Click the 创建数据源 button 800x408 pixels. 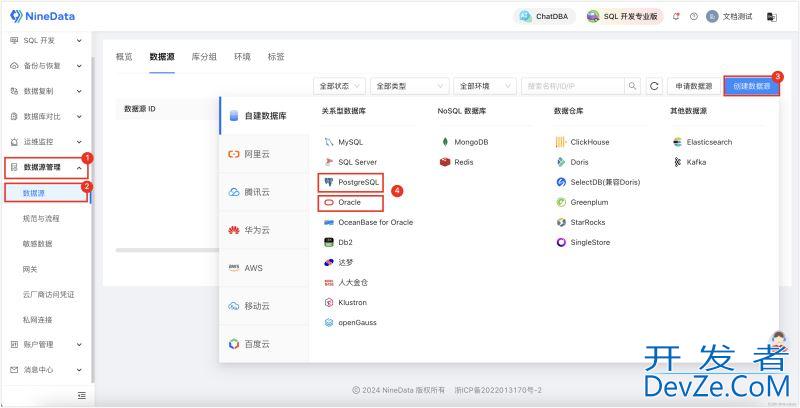[752, 86]
